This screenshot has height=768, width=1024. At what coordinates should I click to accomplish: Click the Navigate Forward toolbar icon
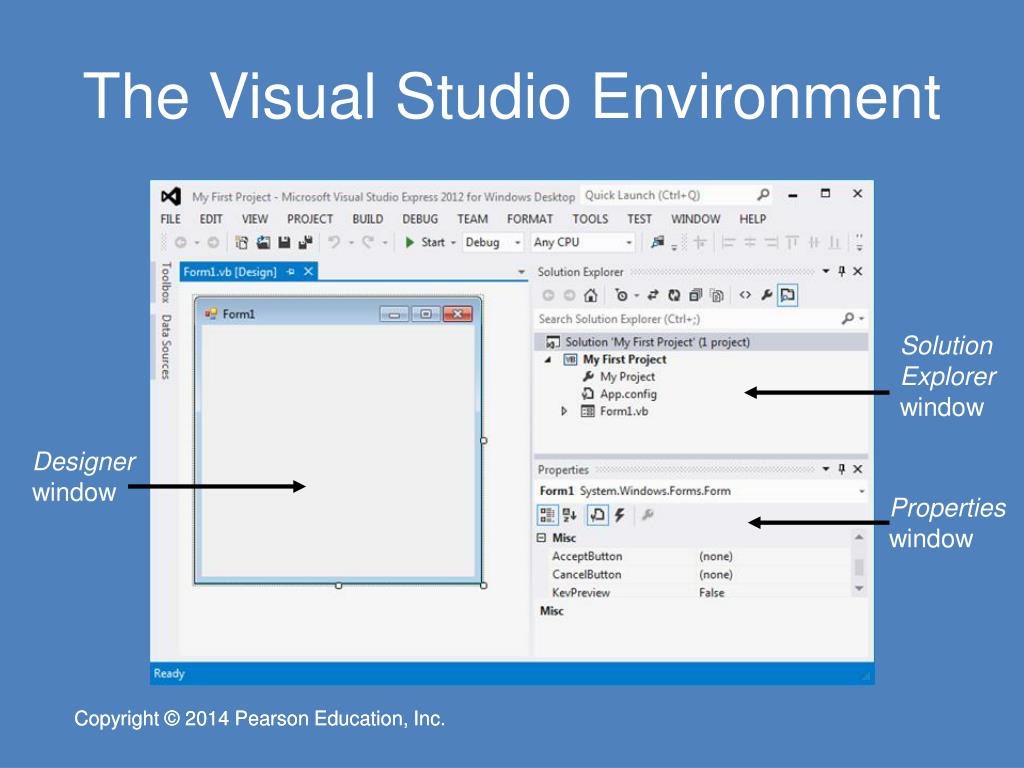tap(213, 242)
